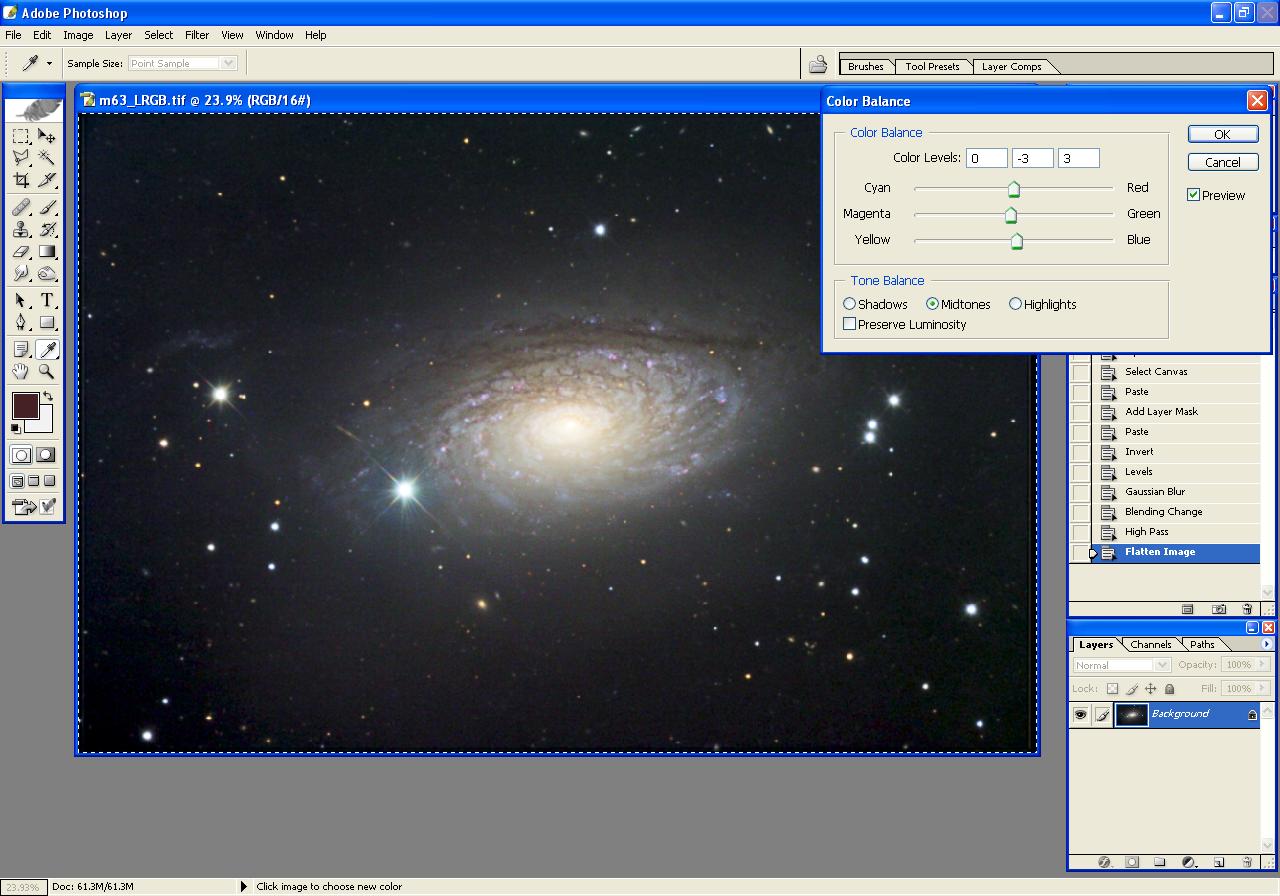Select the Magic Wand tool
Viewport: 1280px width, 896px height.
pos(47,158)
